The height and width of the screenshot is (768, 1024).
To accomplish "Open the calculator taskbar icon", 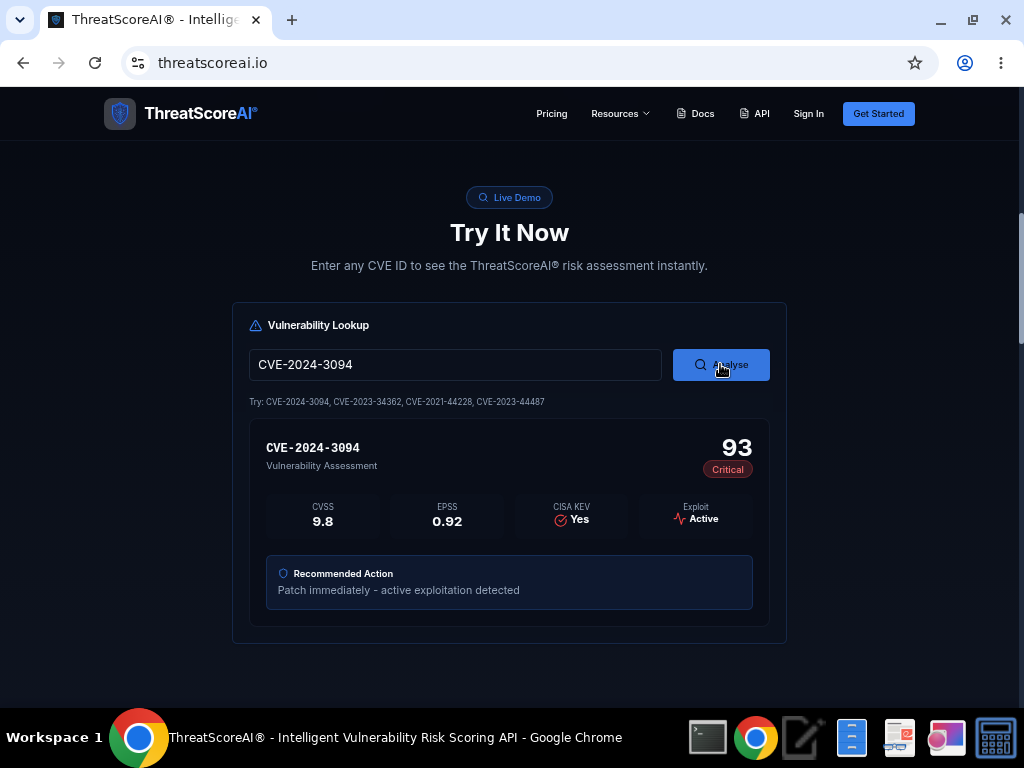I will (995, 738).
